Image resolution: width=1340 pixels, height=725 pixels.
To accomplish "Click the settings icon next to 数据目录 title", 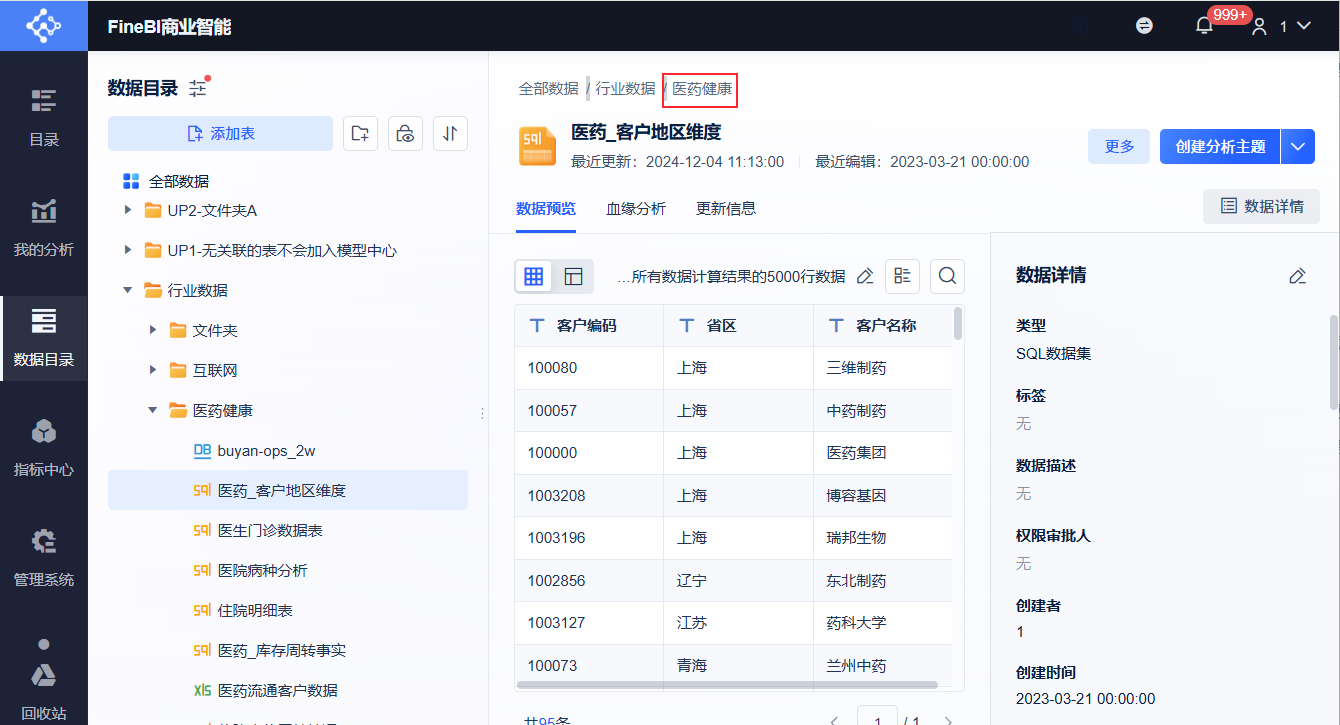I will (x=198, y=87).
